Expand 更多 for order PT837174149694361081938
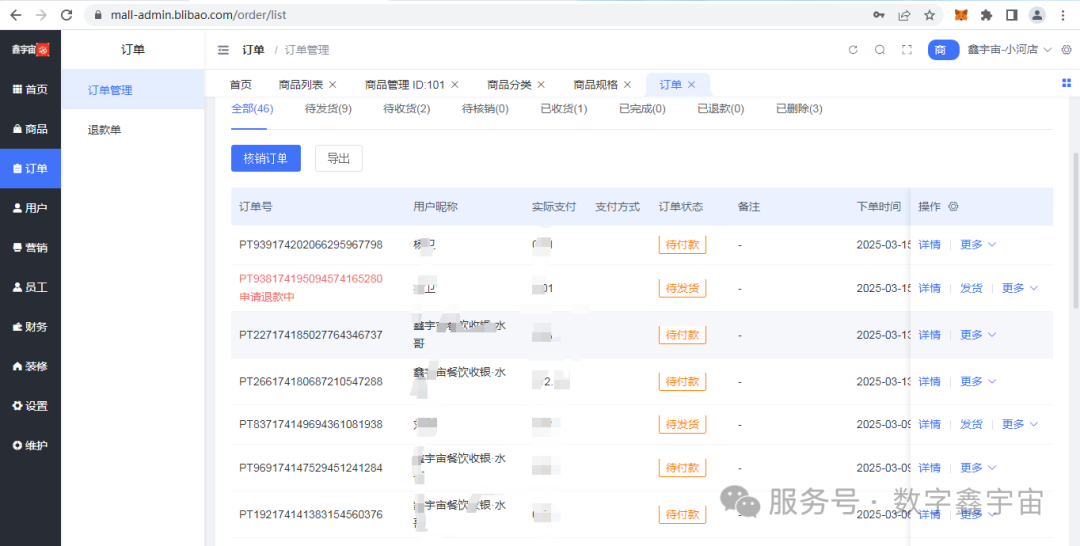1080x546 pixels. coord(1019,424)
